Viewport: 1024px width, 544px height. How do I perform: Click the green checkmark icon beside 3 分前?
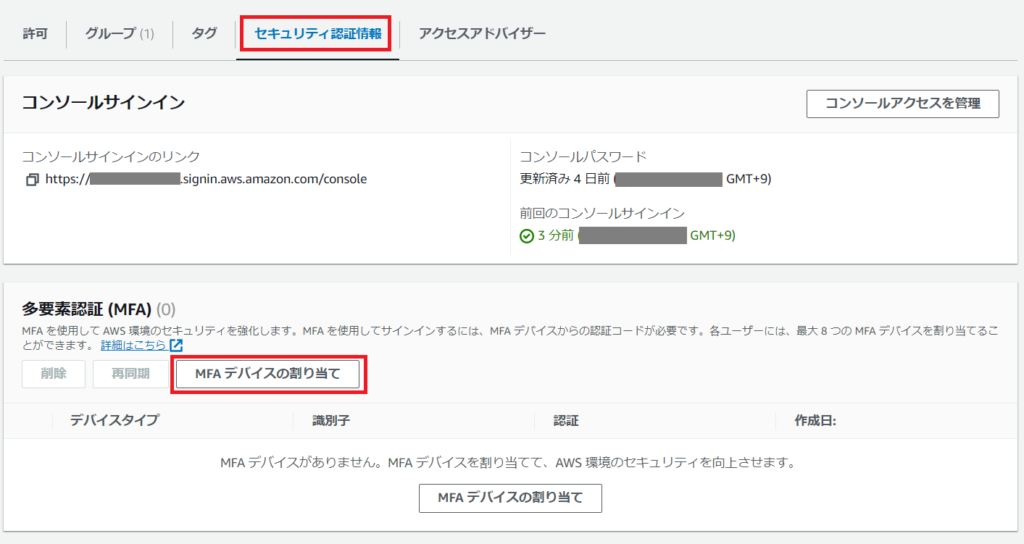pyautogui.click(x=527, y=236)
